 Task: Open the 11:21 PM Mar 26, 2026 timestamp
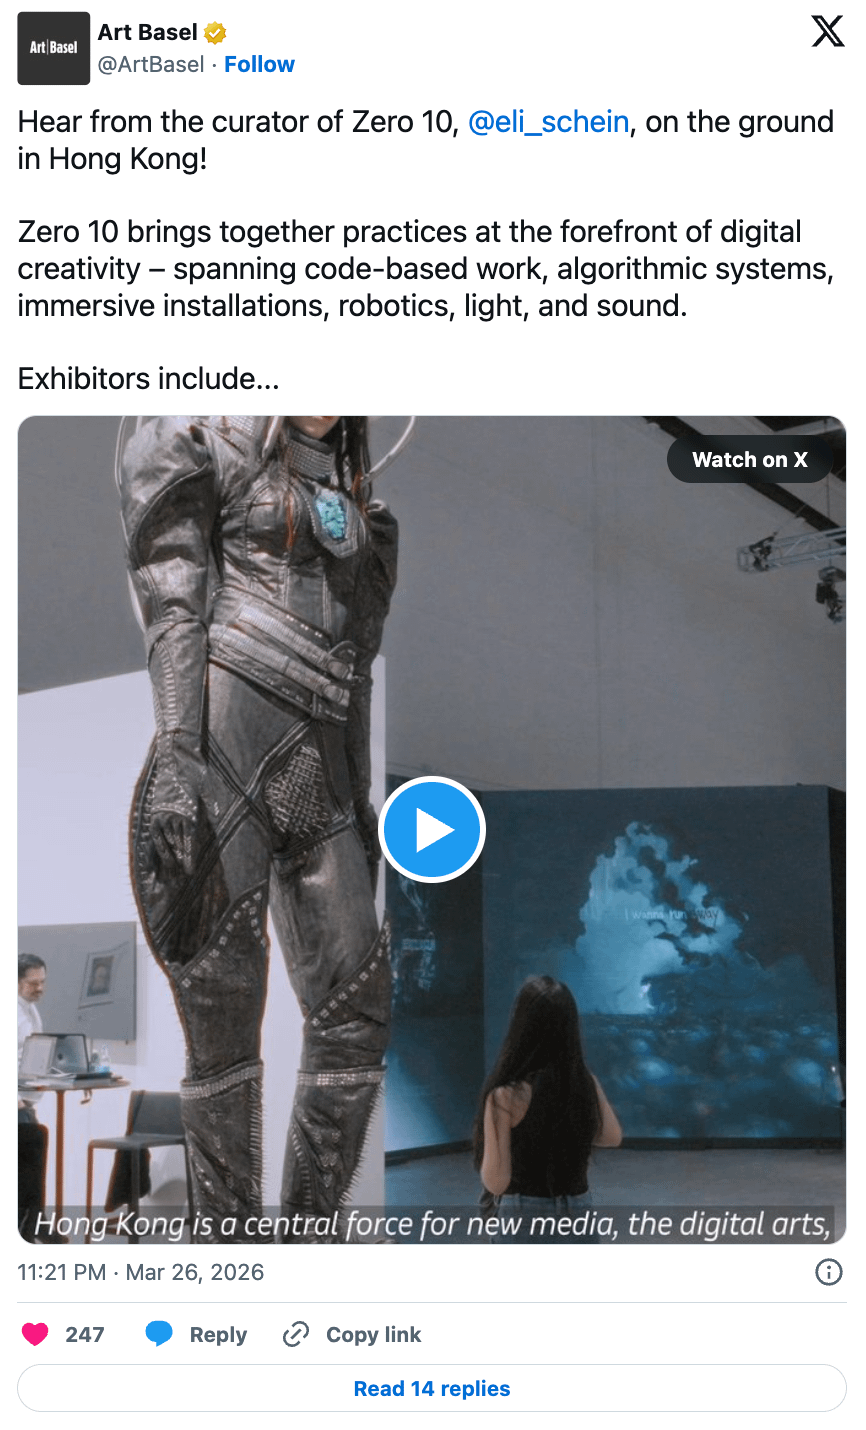point(141,1272)
